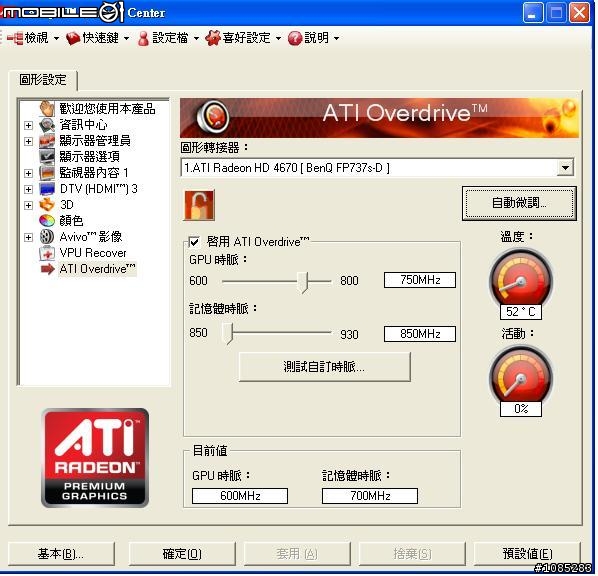Screen dimensions: 598x576
Task: Click the Help question mark icon (說明)
Action: pos(295,38)
